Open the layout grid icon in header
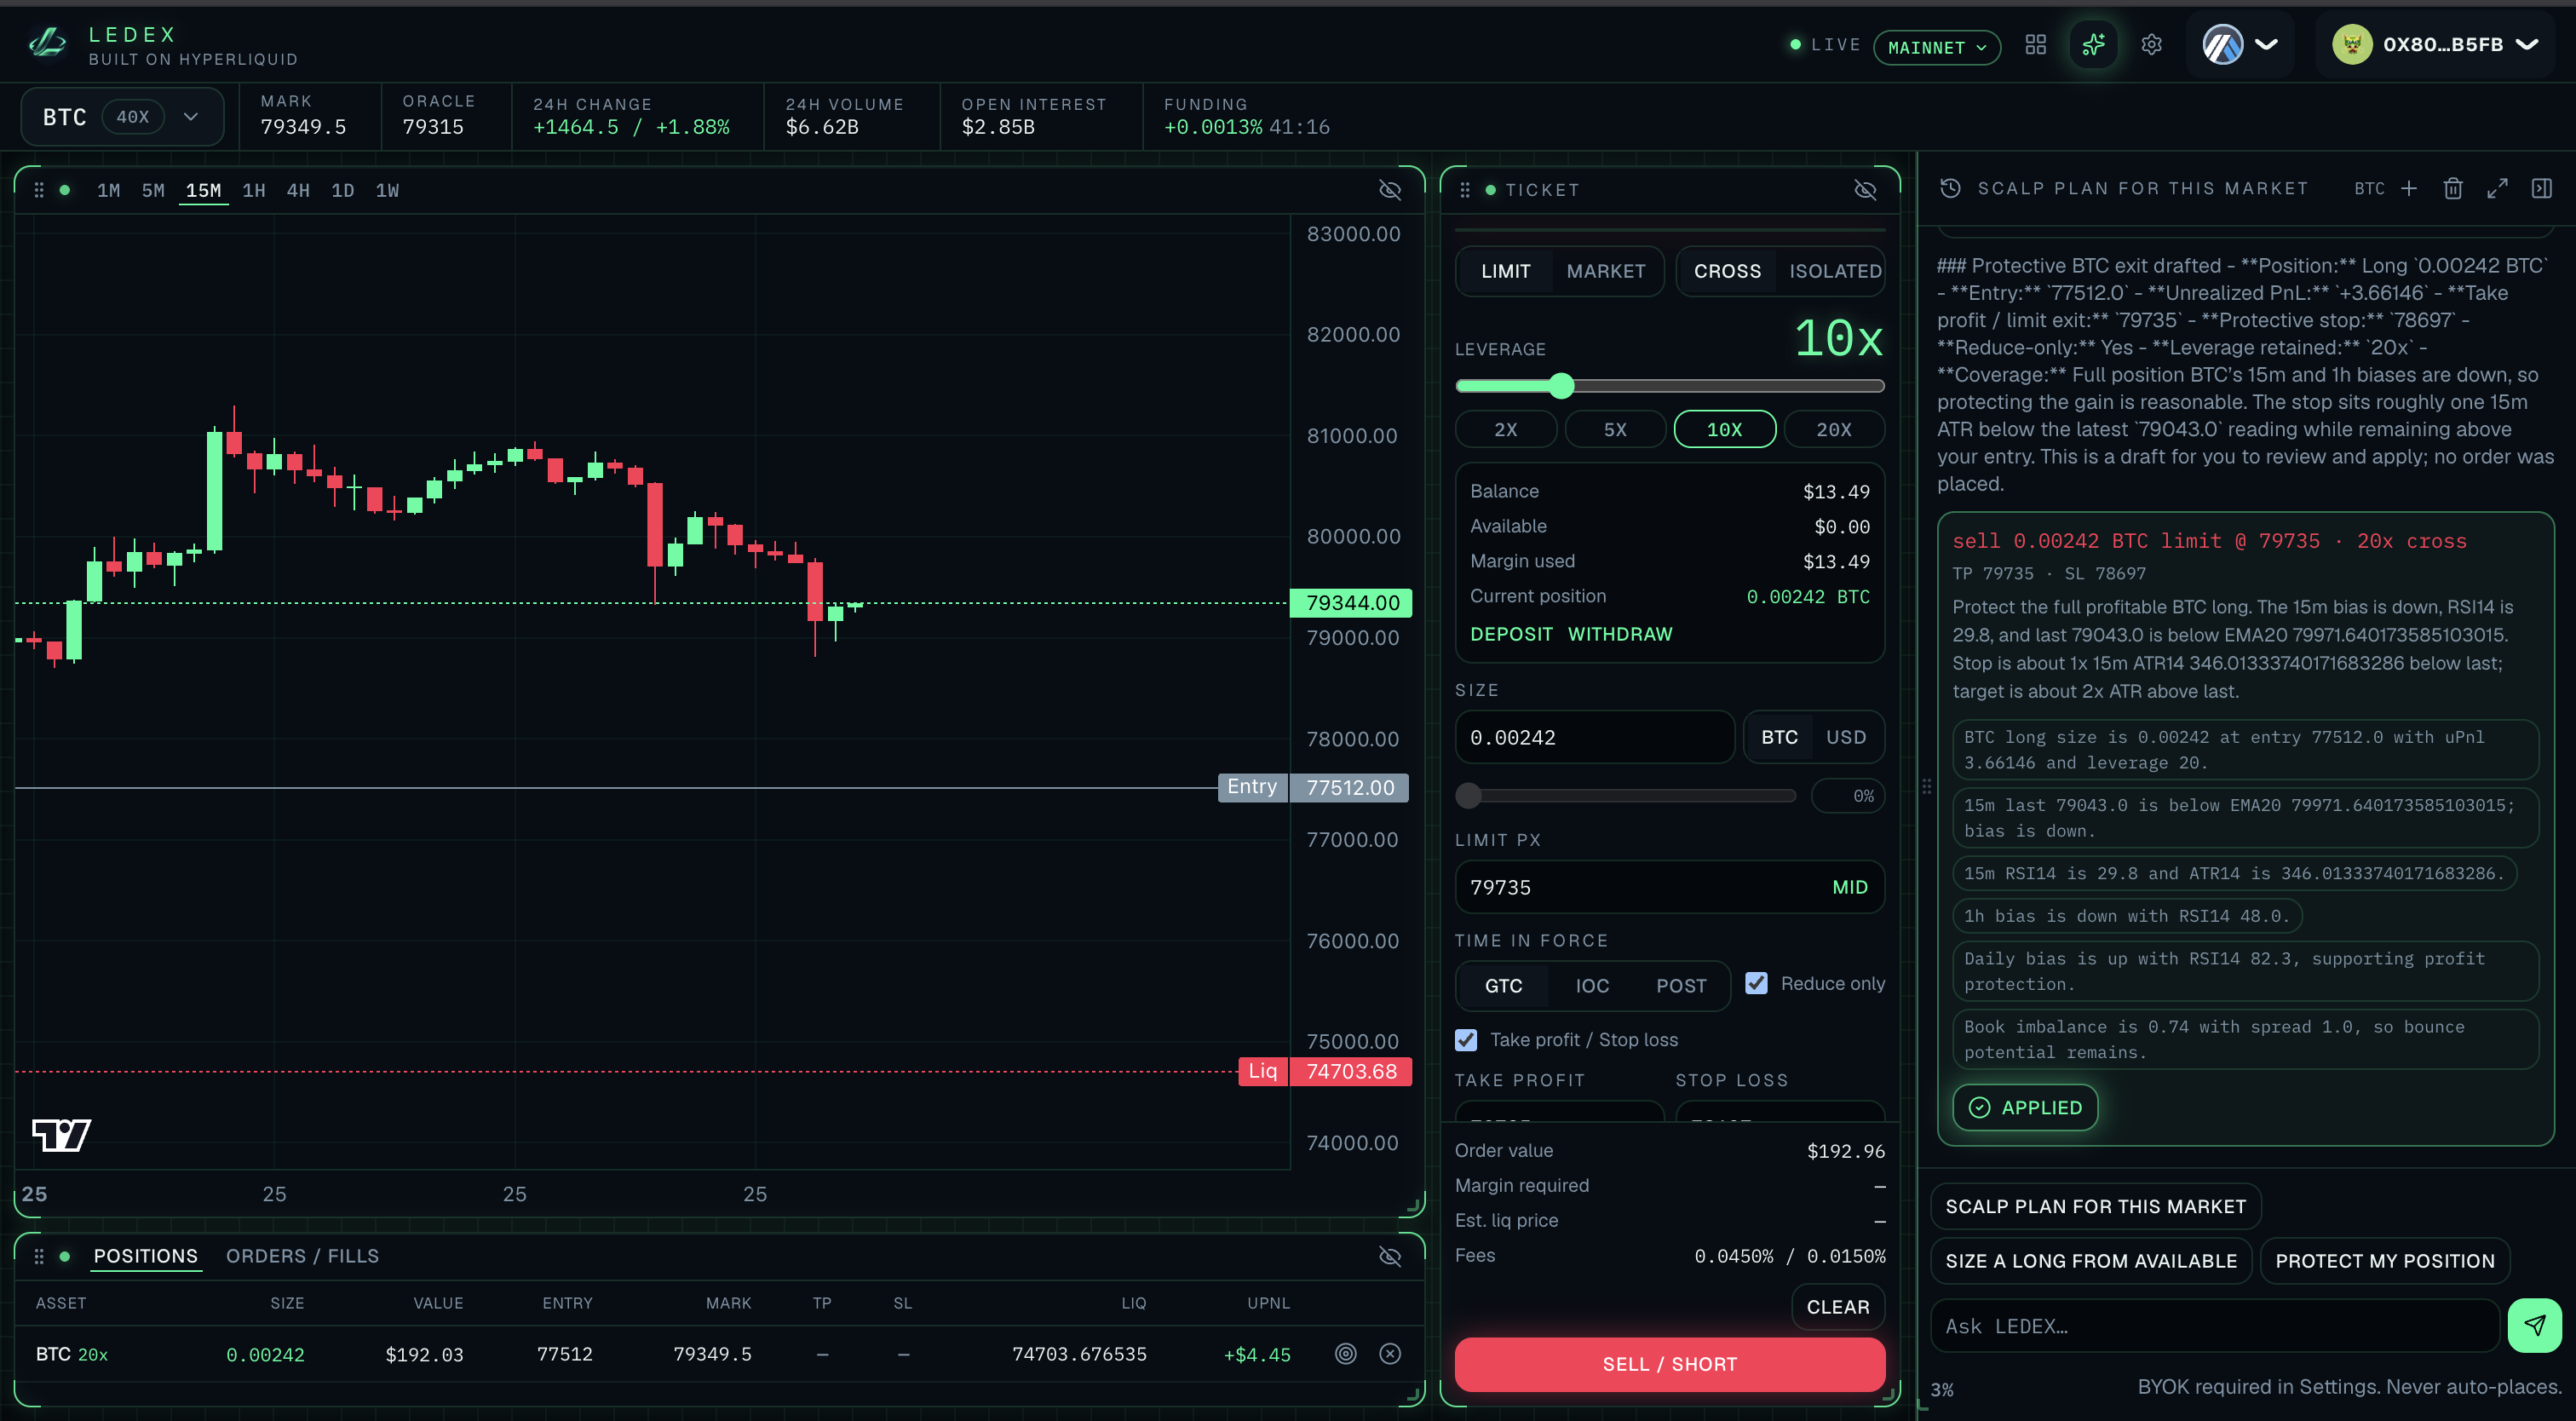This screenshot has width=2576, height=1421. tap(2035, 45)
